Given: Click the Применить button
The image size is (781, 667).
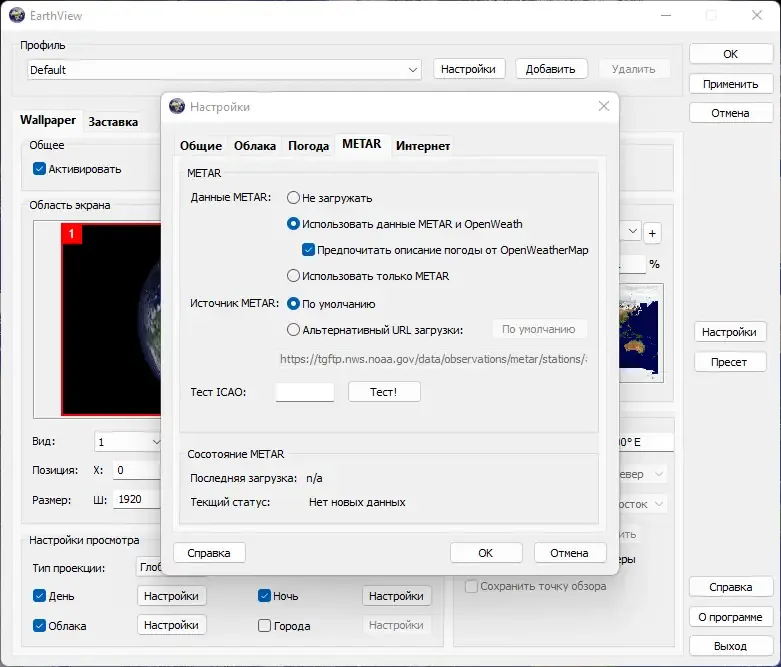Looking at the screenshot, I should click(730, 84).
